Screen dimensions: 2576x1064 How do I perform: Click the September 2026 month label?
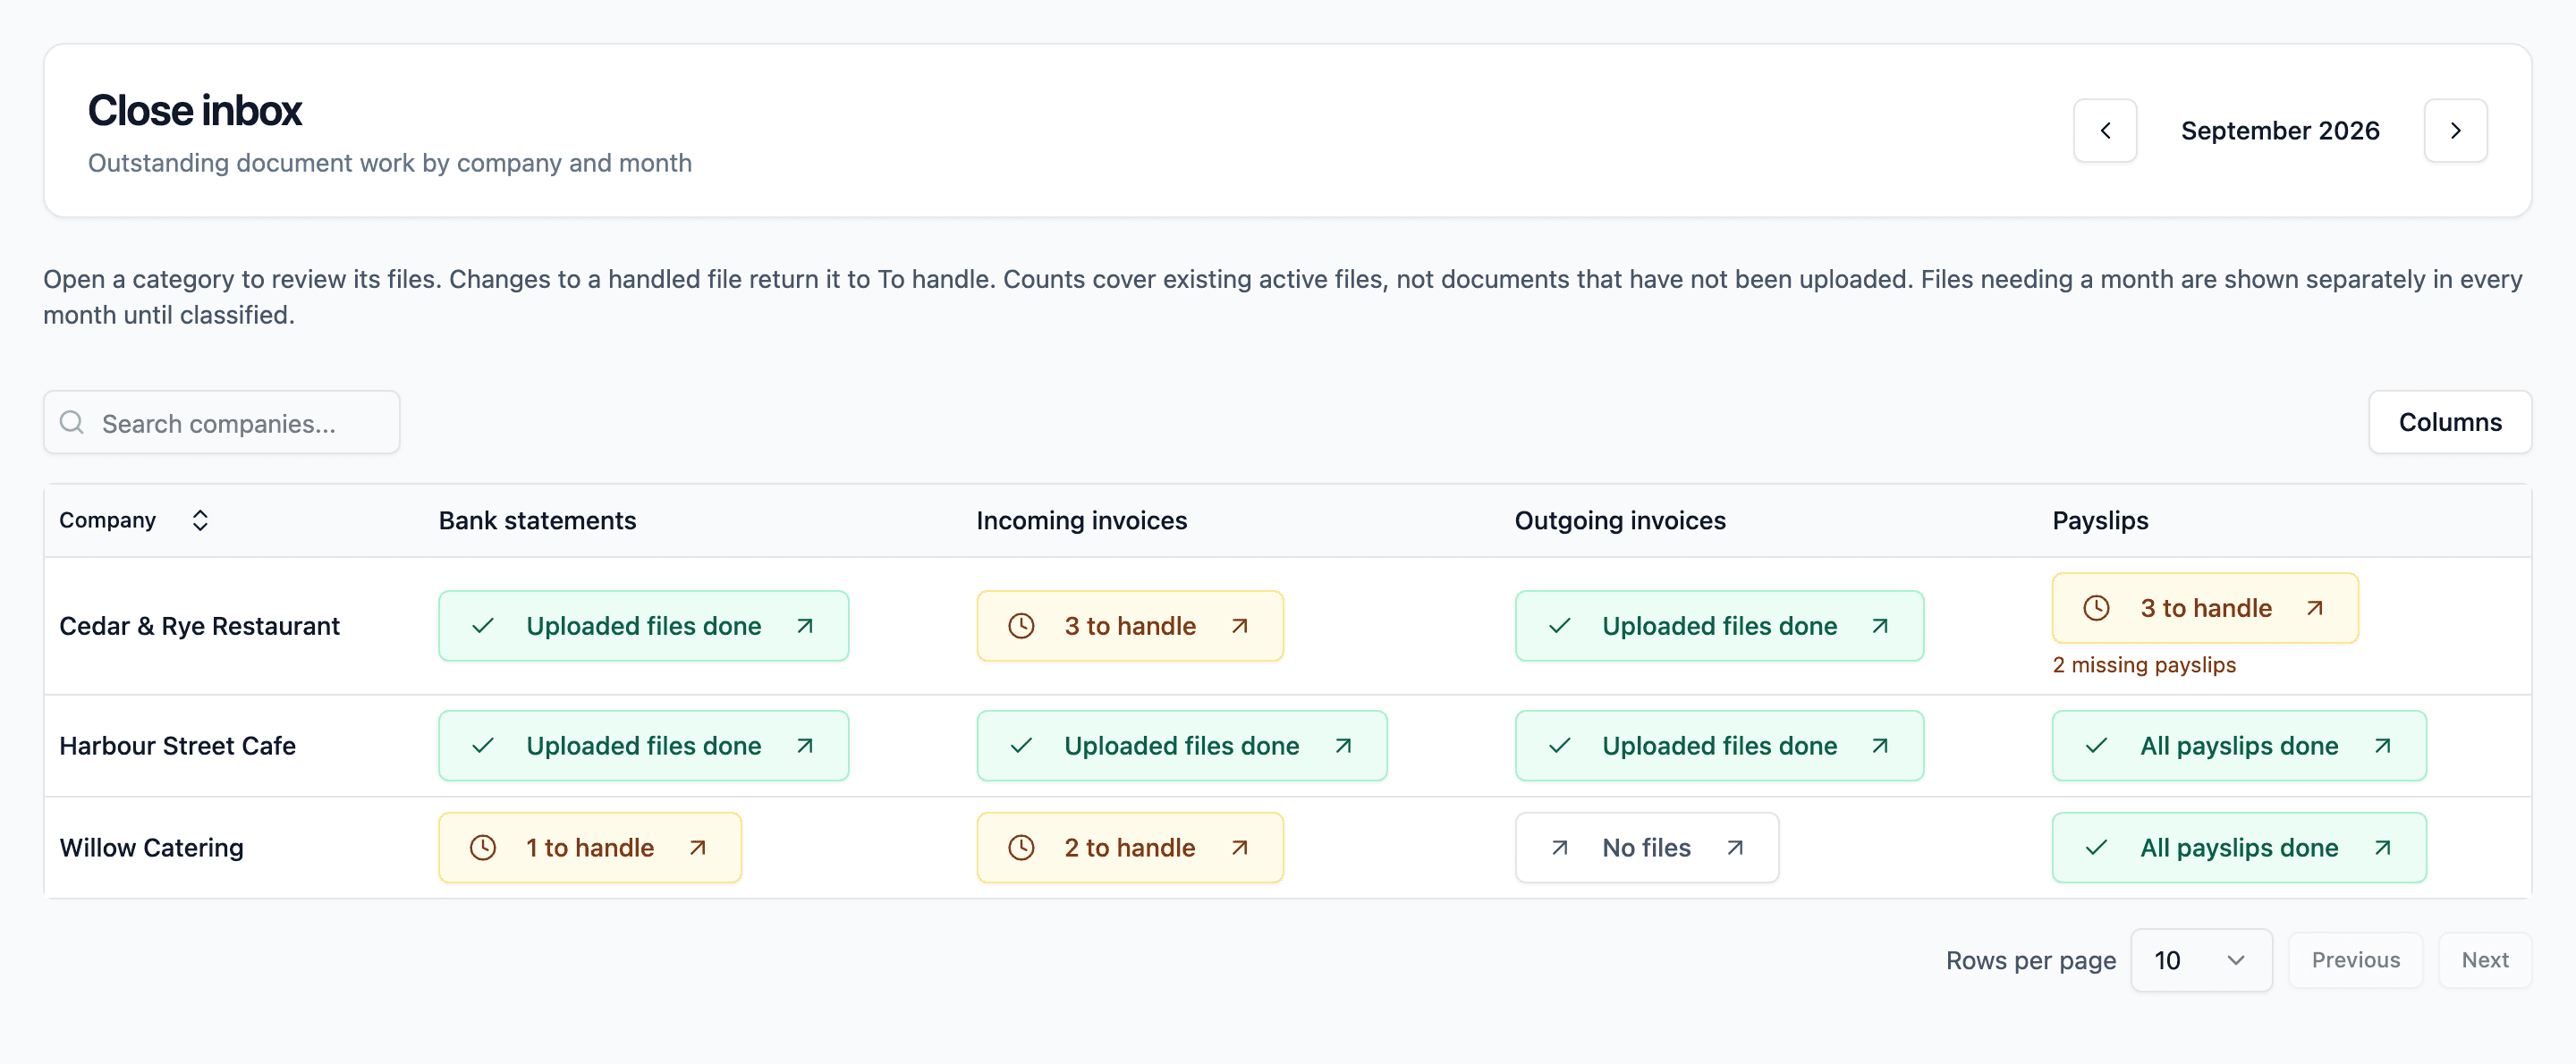2280,130
